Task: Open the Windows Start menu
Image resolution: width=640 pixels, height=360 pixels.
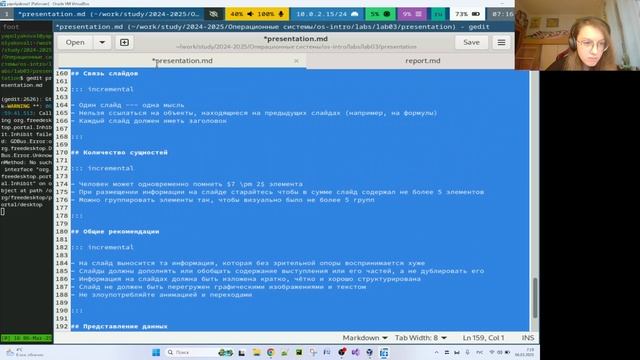Action: 156,352
